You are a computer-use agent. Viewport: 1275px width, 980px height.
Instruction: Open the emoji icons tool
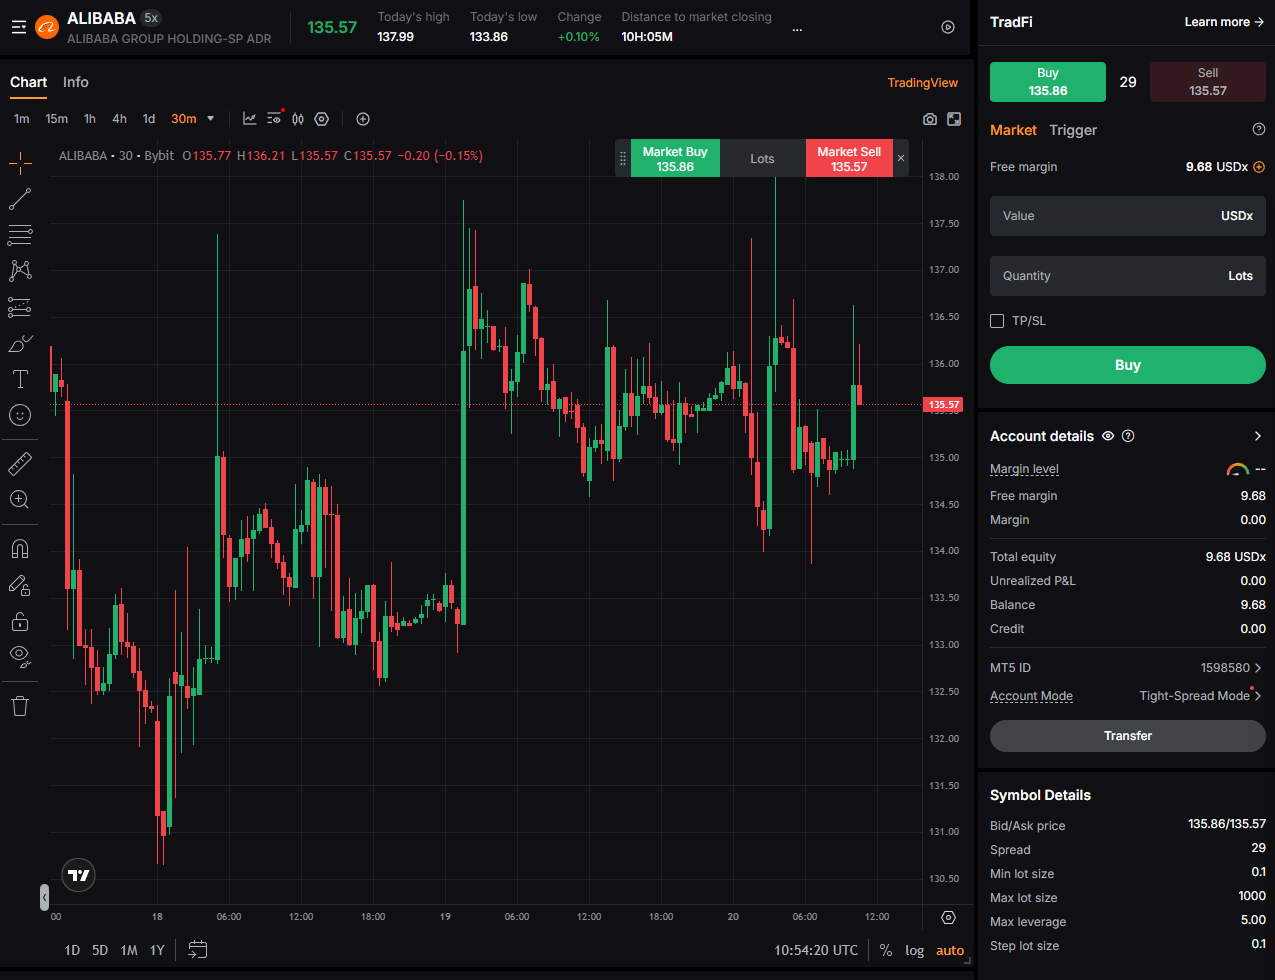[x=20, y=415]
